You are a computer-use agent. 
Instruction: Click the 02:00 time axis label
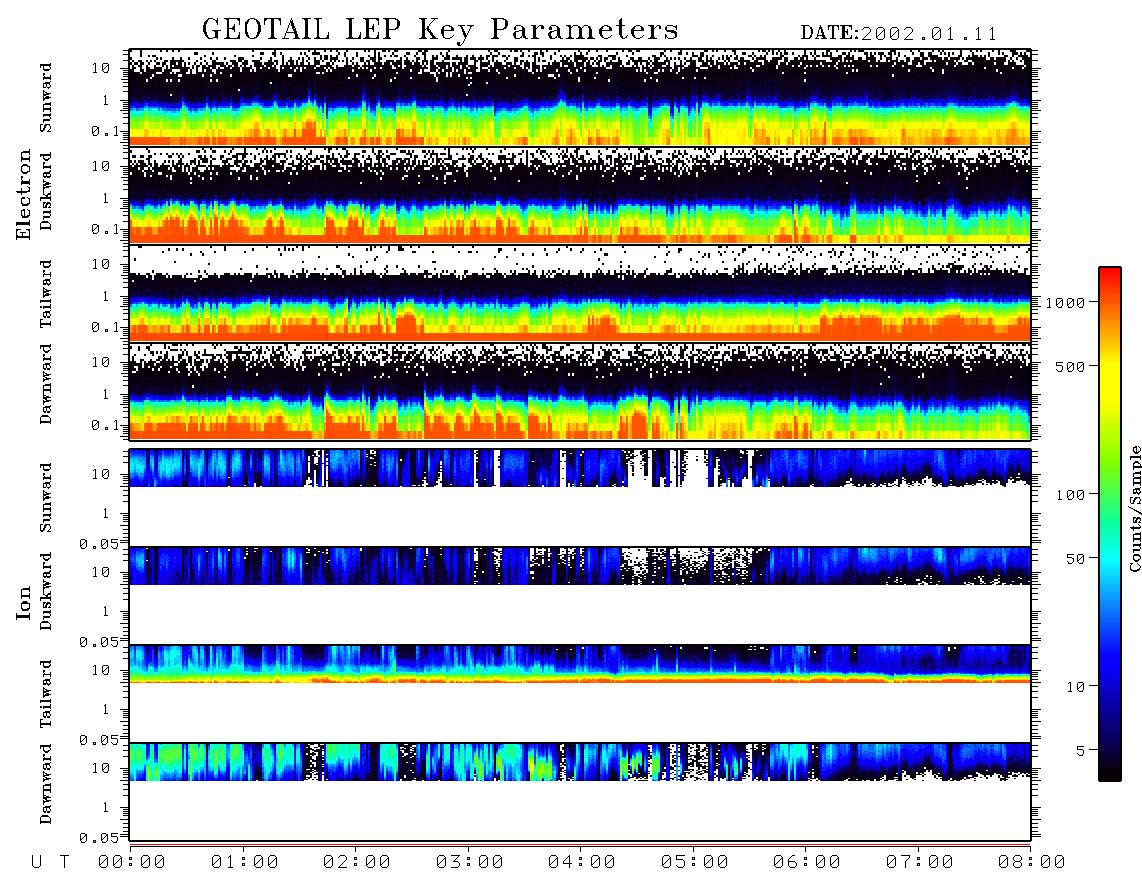click(x=357, y=863)
